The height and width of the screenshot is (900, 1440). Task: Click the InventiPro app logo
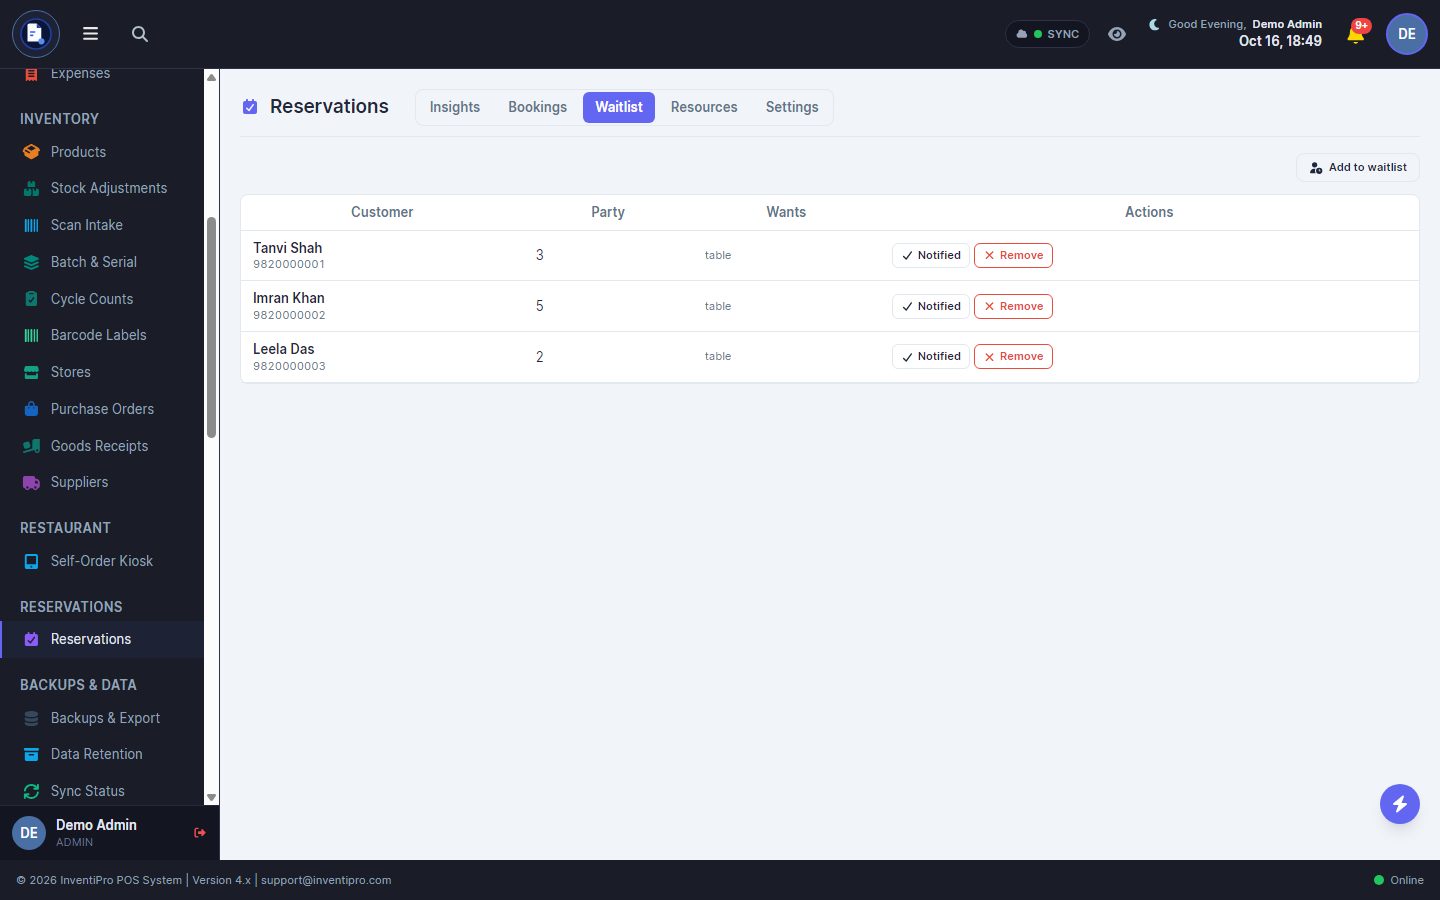[36, 34]
